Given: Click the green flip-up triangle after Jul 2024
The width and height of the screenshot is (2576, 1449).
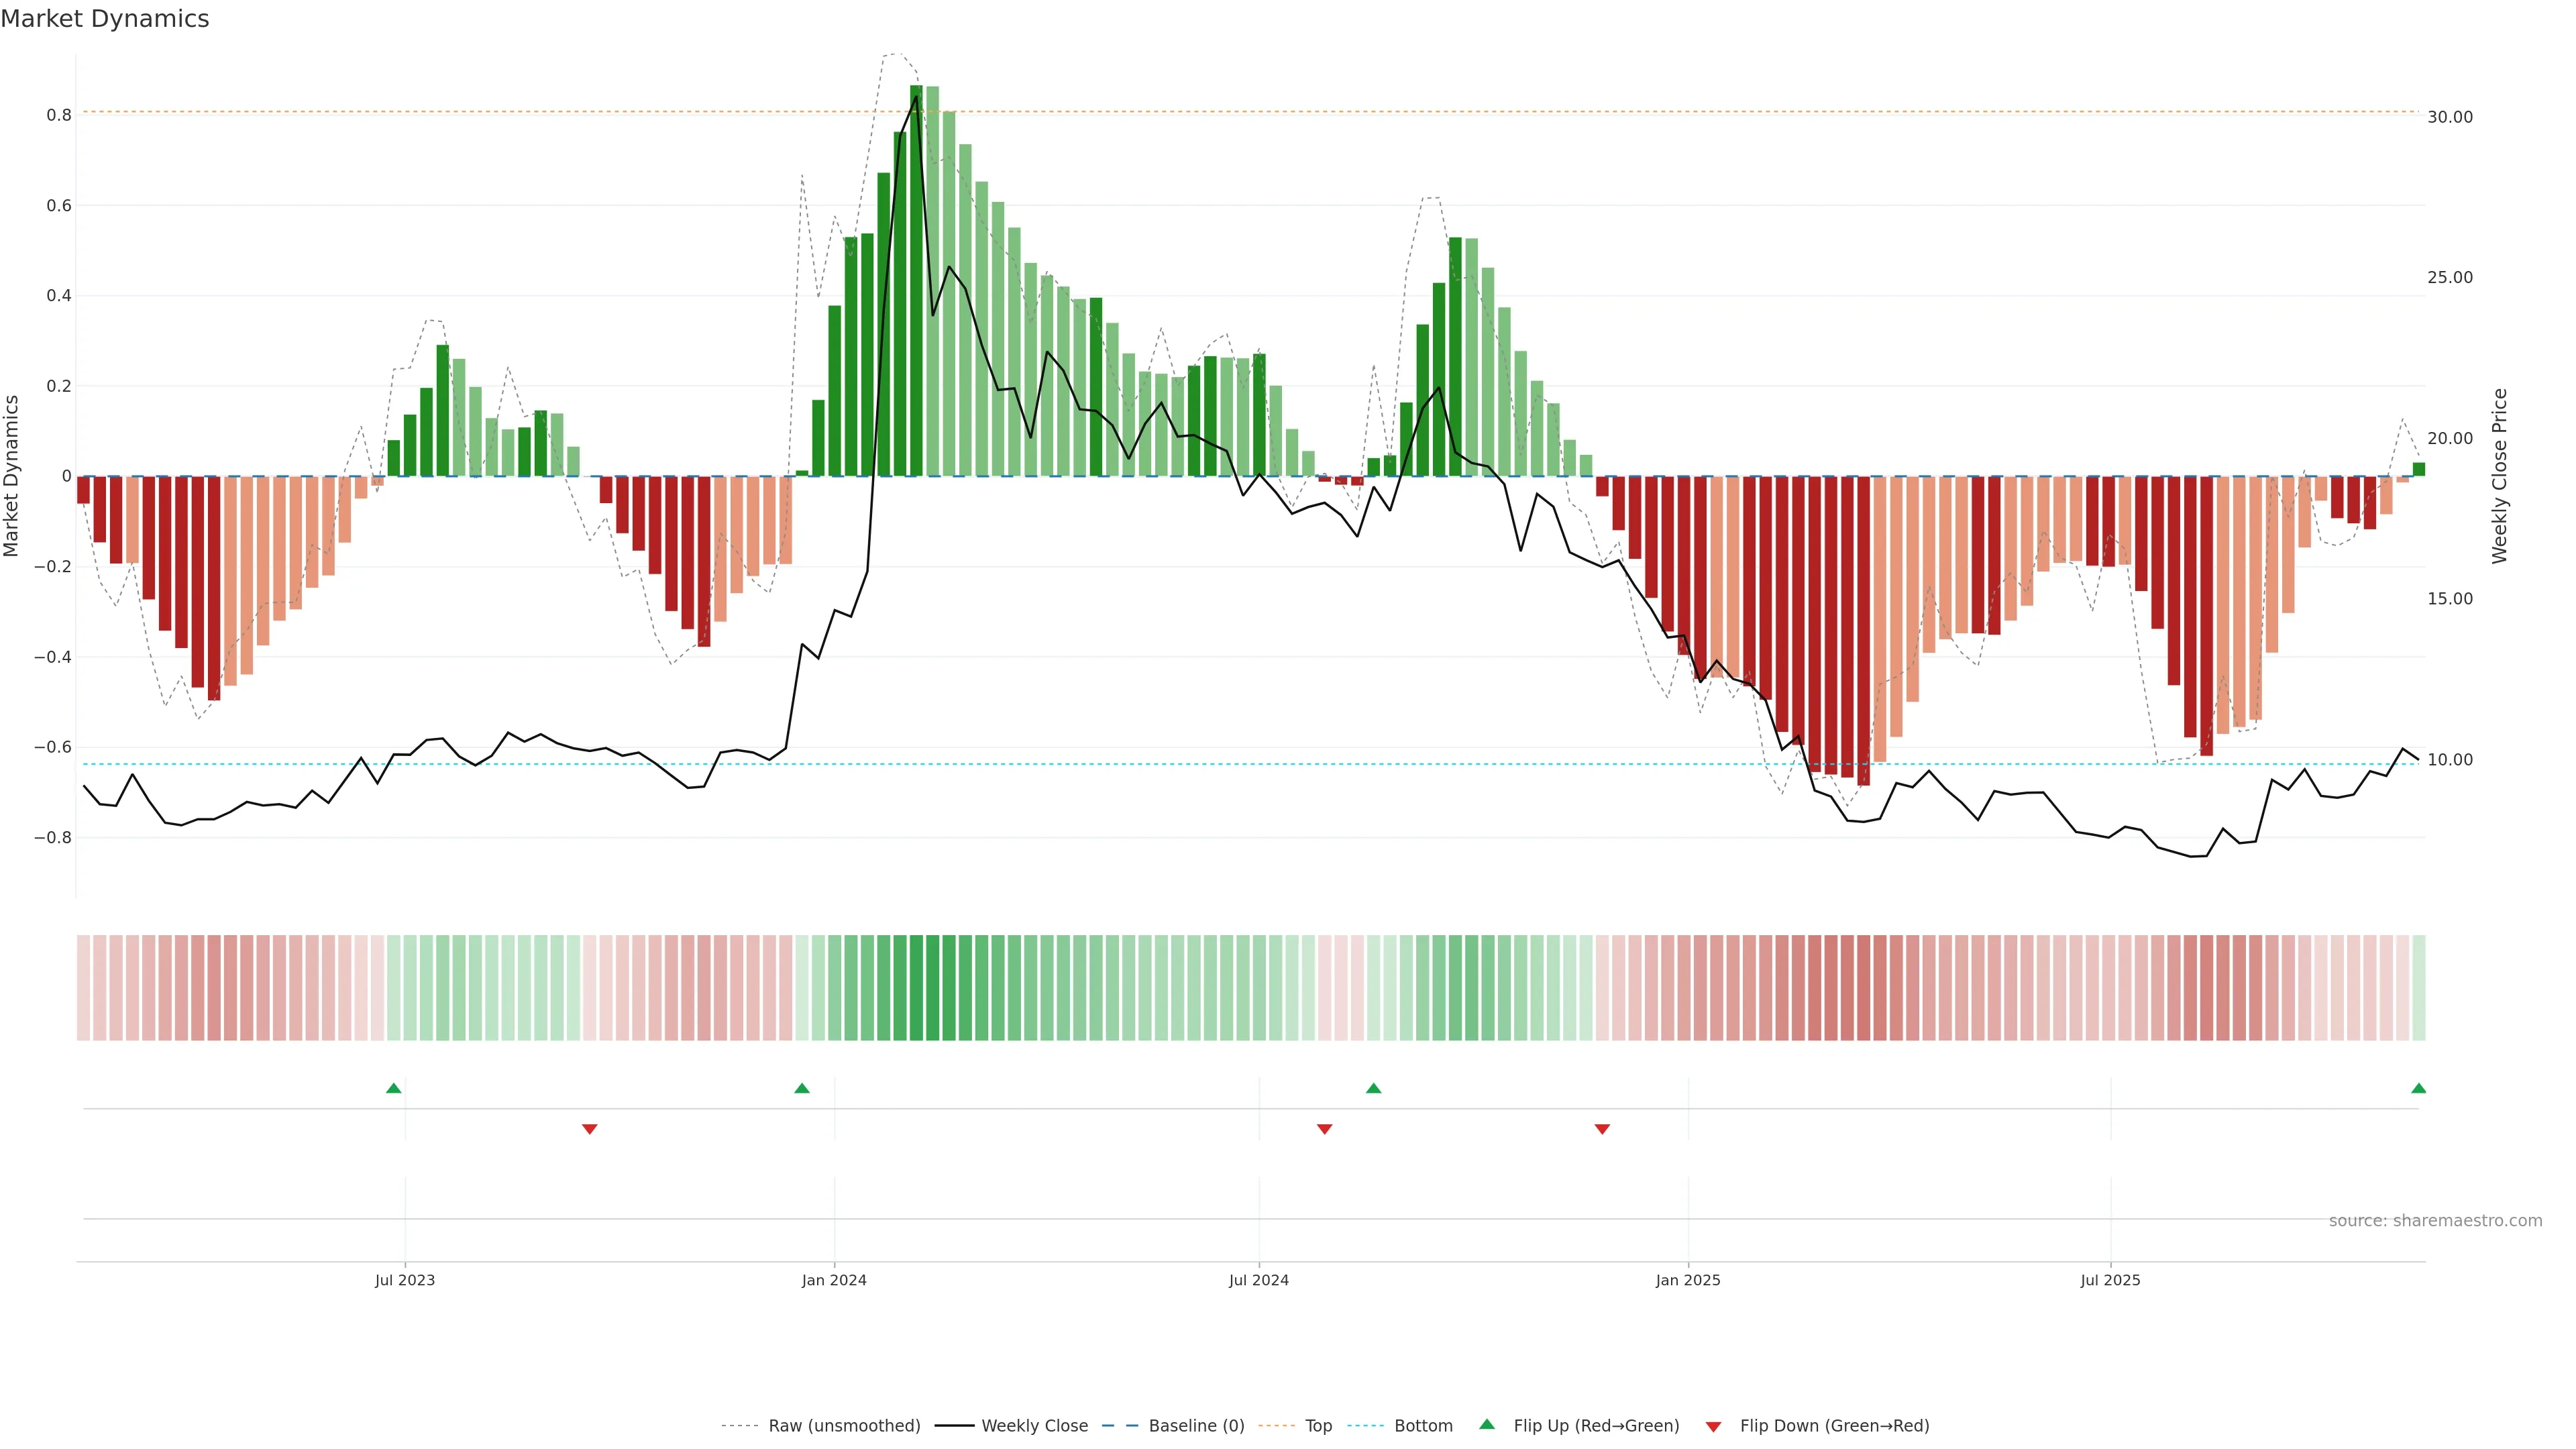Looking at the screenshot, I should coord(1373,1088).
